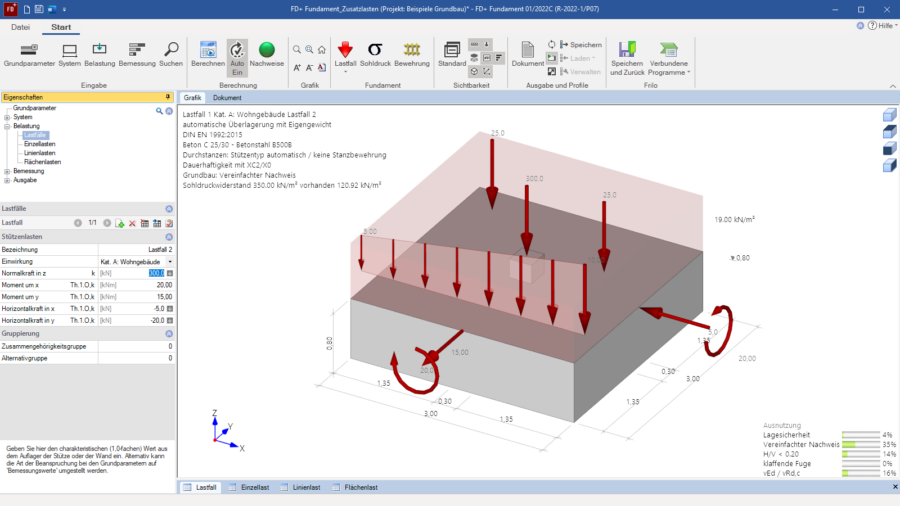The width and height of the screenshot is (900, 506).
Task: Add new load case with green plus
Action: [119, 223]
